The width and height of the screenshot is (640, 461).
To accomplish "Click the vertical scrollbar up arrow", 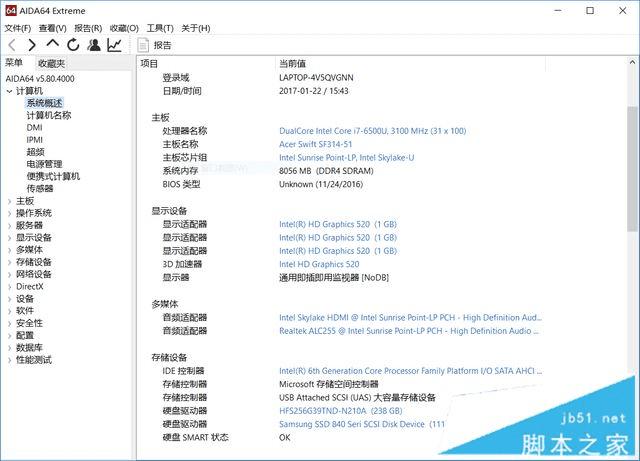I will click(x=632, y=62).
